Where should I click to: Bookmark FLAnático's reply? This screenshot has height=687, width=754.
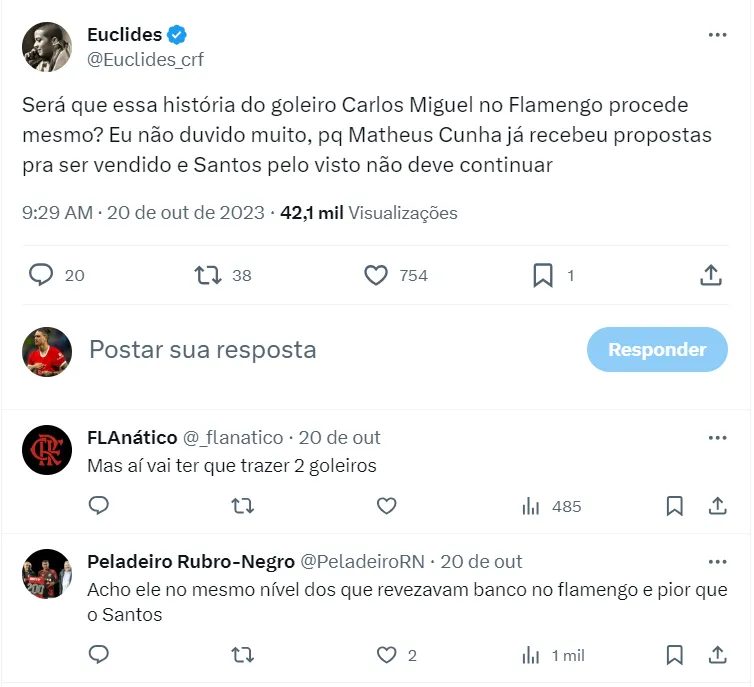pos(675,506)
